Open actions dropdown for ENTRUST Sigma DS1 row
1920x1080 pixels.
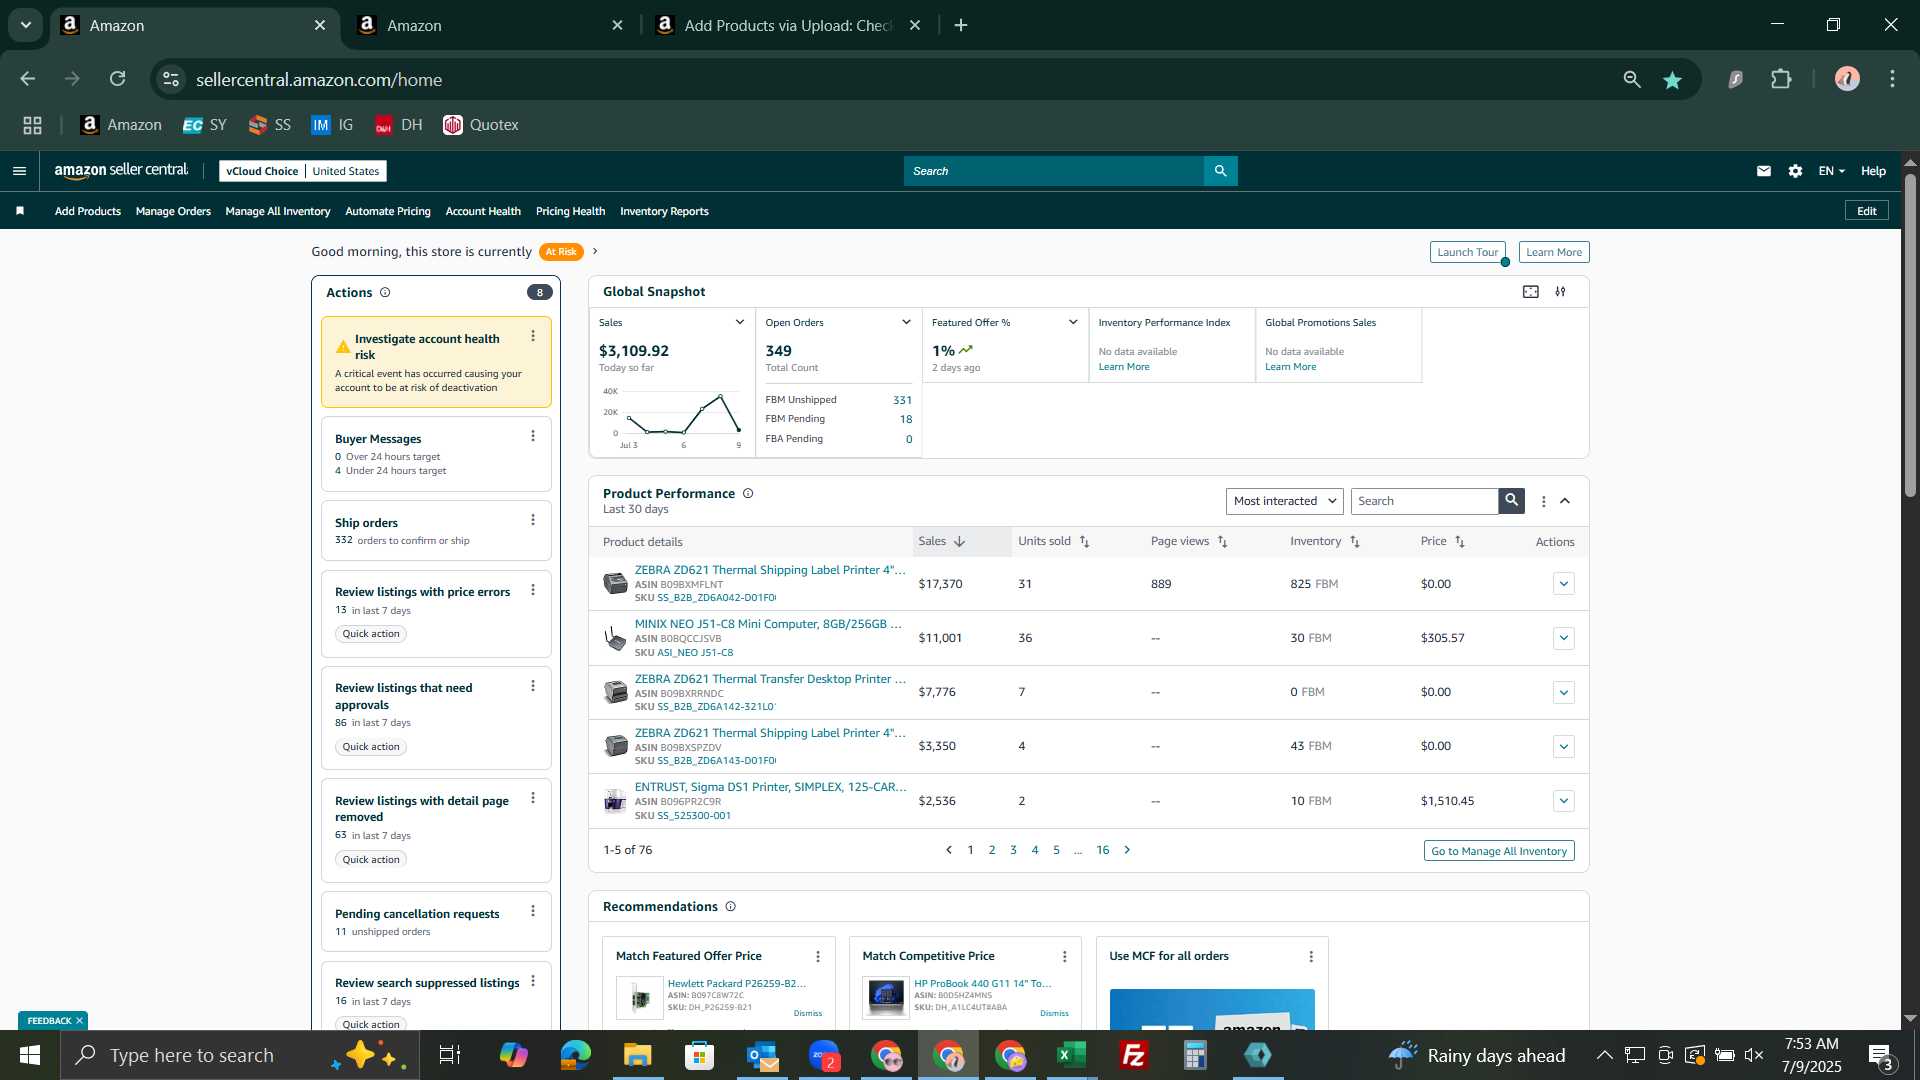click(1564, 801)
